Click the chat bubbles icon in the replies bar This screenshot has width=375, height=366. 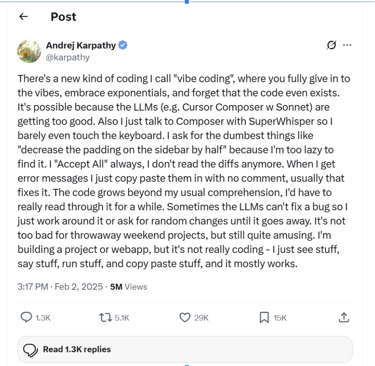click(x=30, y=350)
